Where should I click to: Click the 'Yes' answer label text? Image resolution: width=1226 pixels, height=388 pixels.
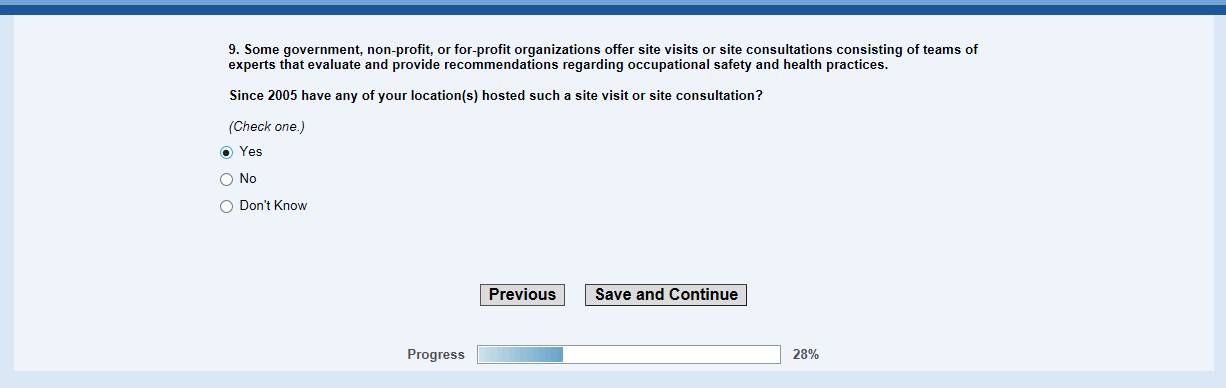pyautogui.click(x=251, y=152)
